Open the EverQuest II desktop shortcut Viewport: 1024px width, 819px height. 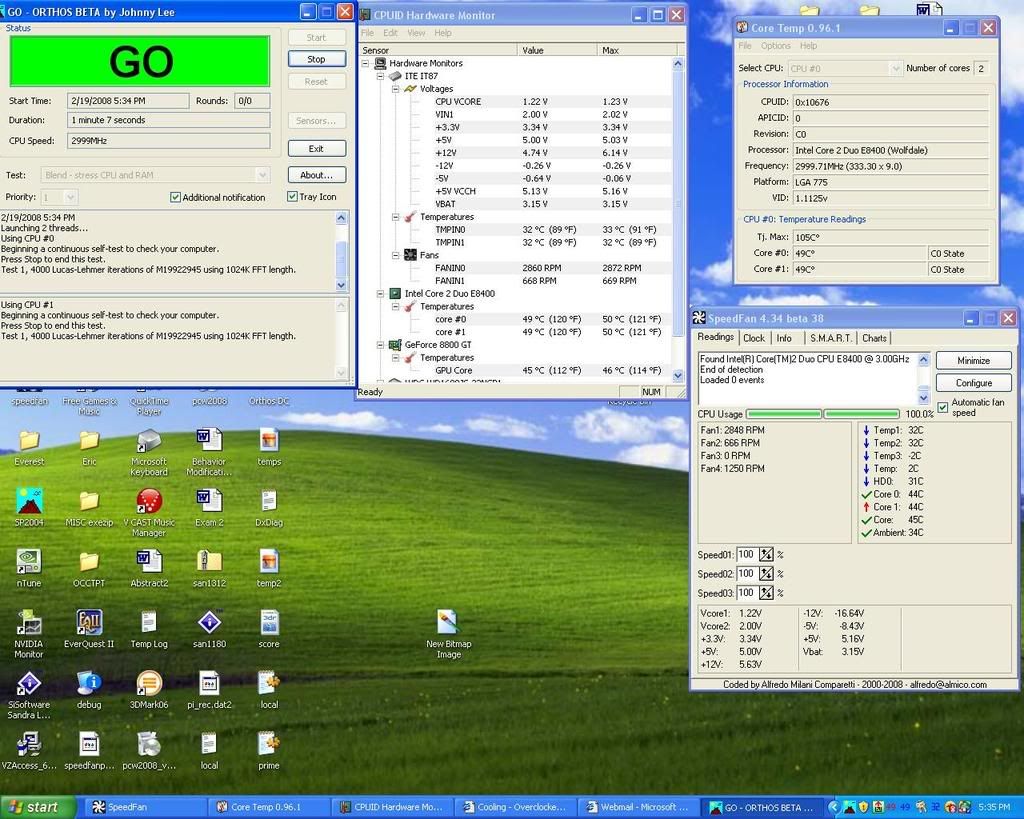coord(89,622)
